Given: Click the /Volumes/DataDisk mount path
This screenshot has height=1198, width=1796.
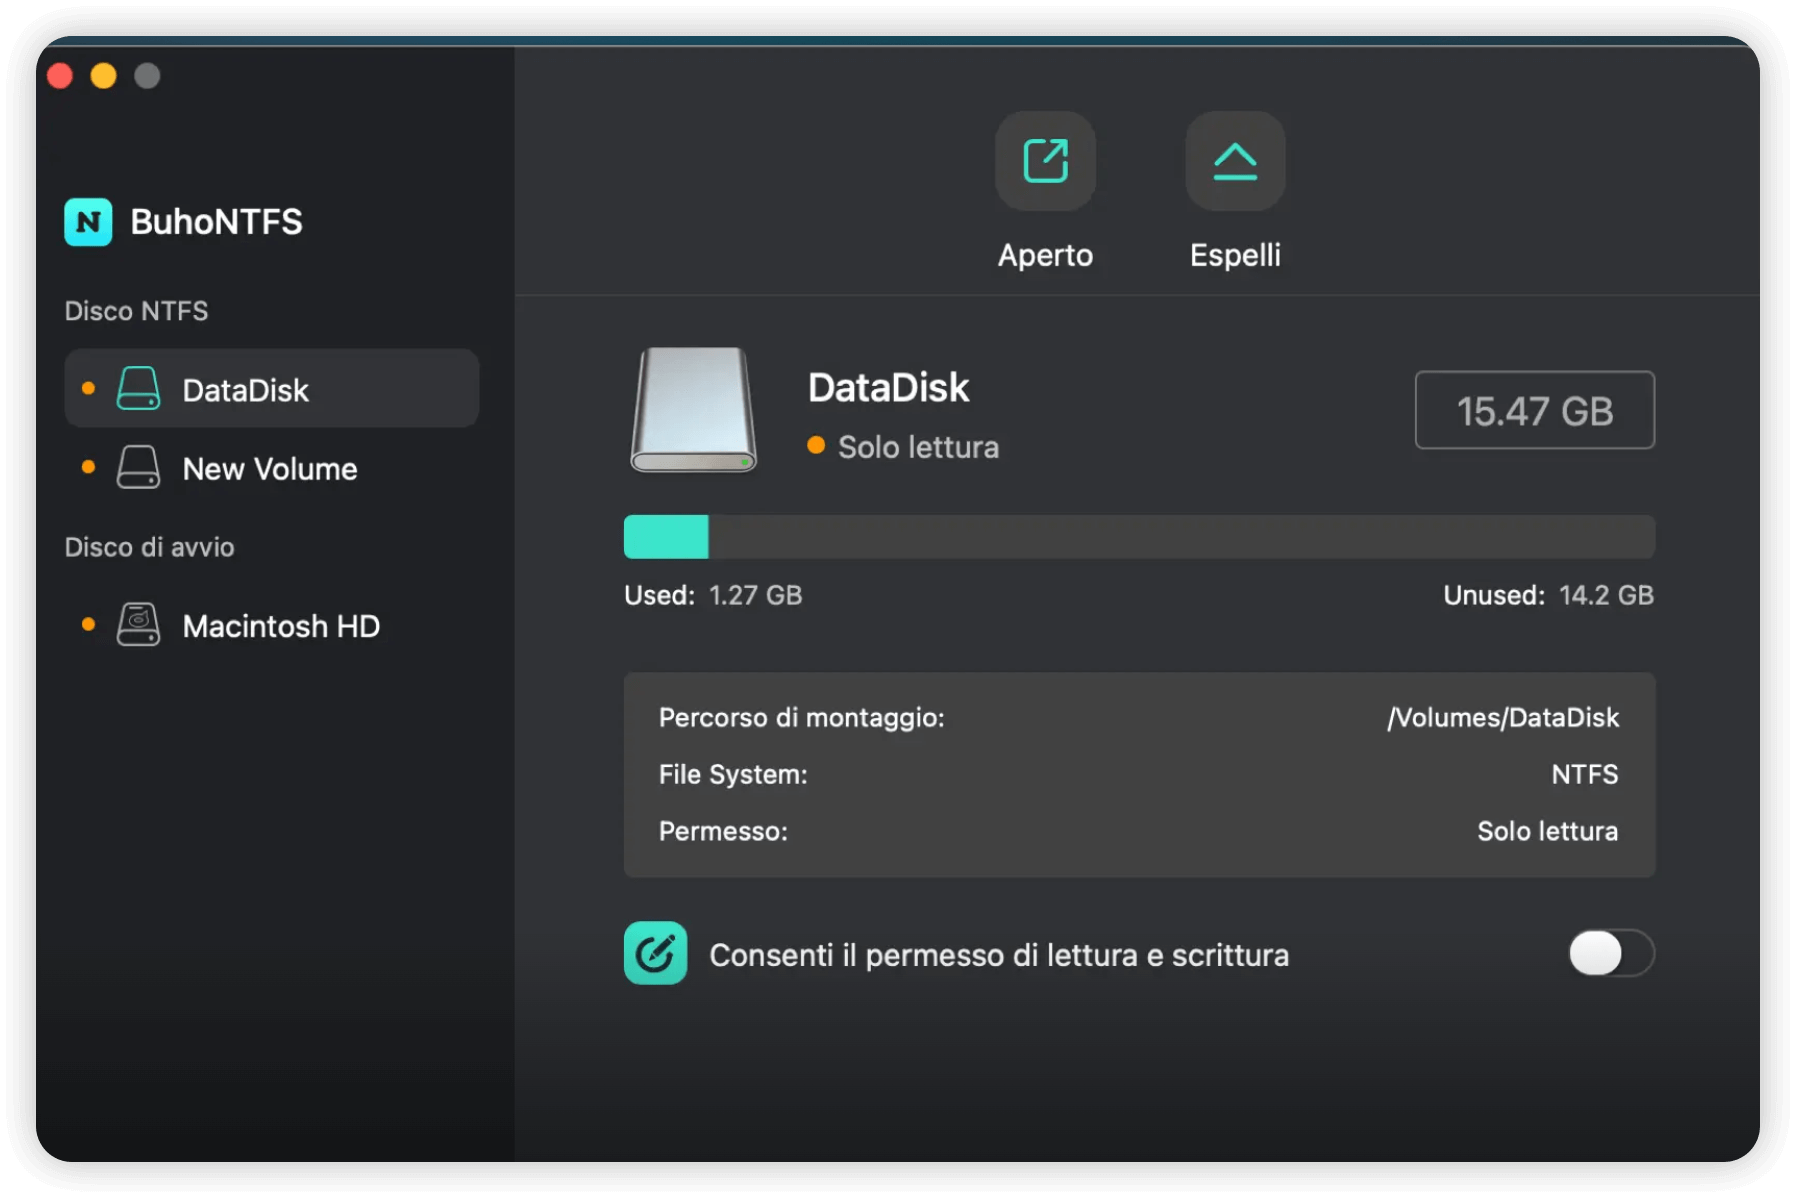Looking at the screenshot, I should (1502, 717).
